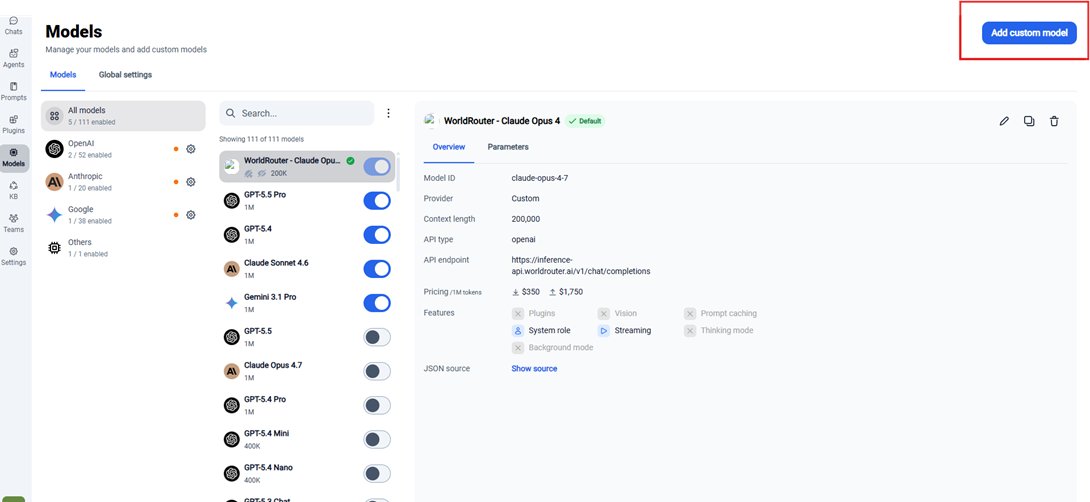Open the KB sidebar icon
The height and width of the screenshot is (502, 1090).
click(x=13, y=191)
